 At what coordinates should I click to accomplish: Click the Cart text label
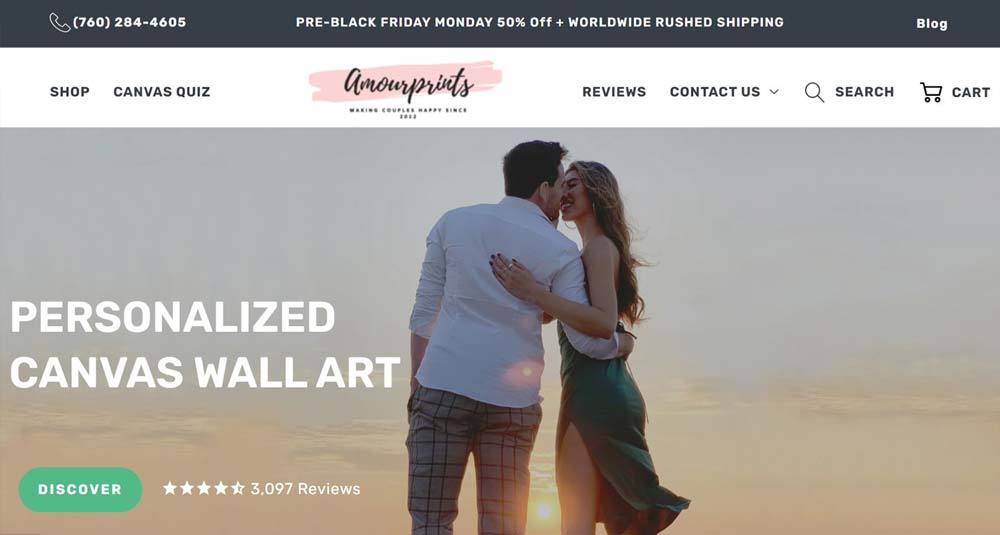coord(971,92)
